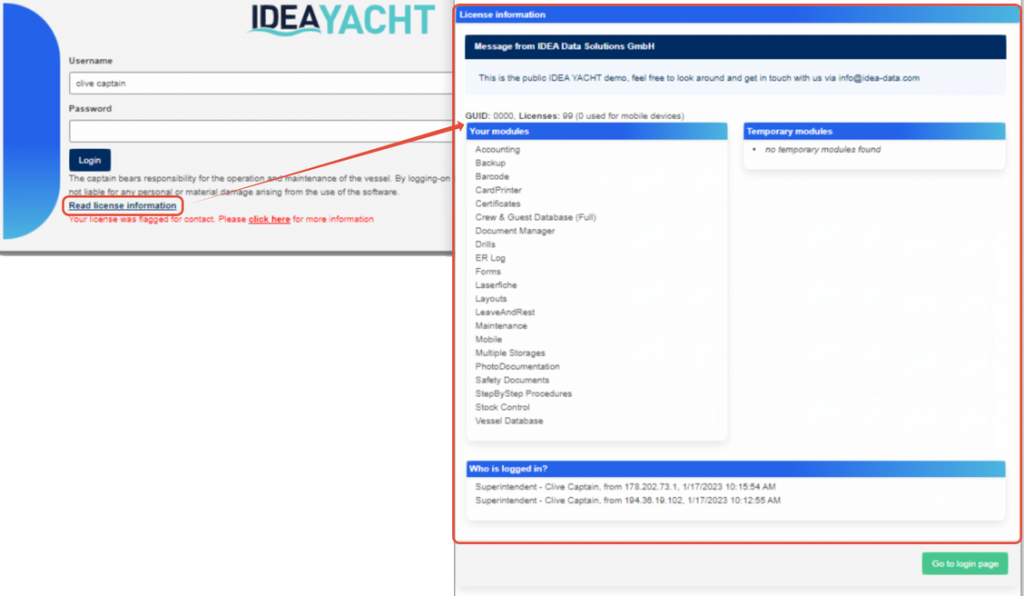Select the Barcode module entry

coord(492,177)
